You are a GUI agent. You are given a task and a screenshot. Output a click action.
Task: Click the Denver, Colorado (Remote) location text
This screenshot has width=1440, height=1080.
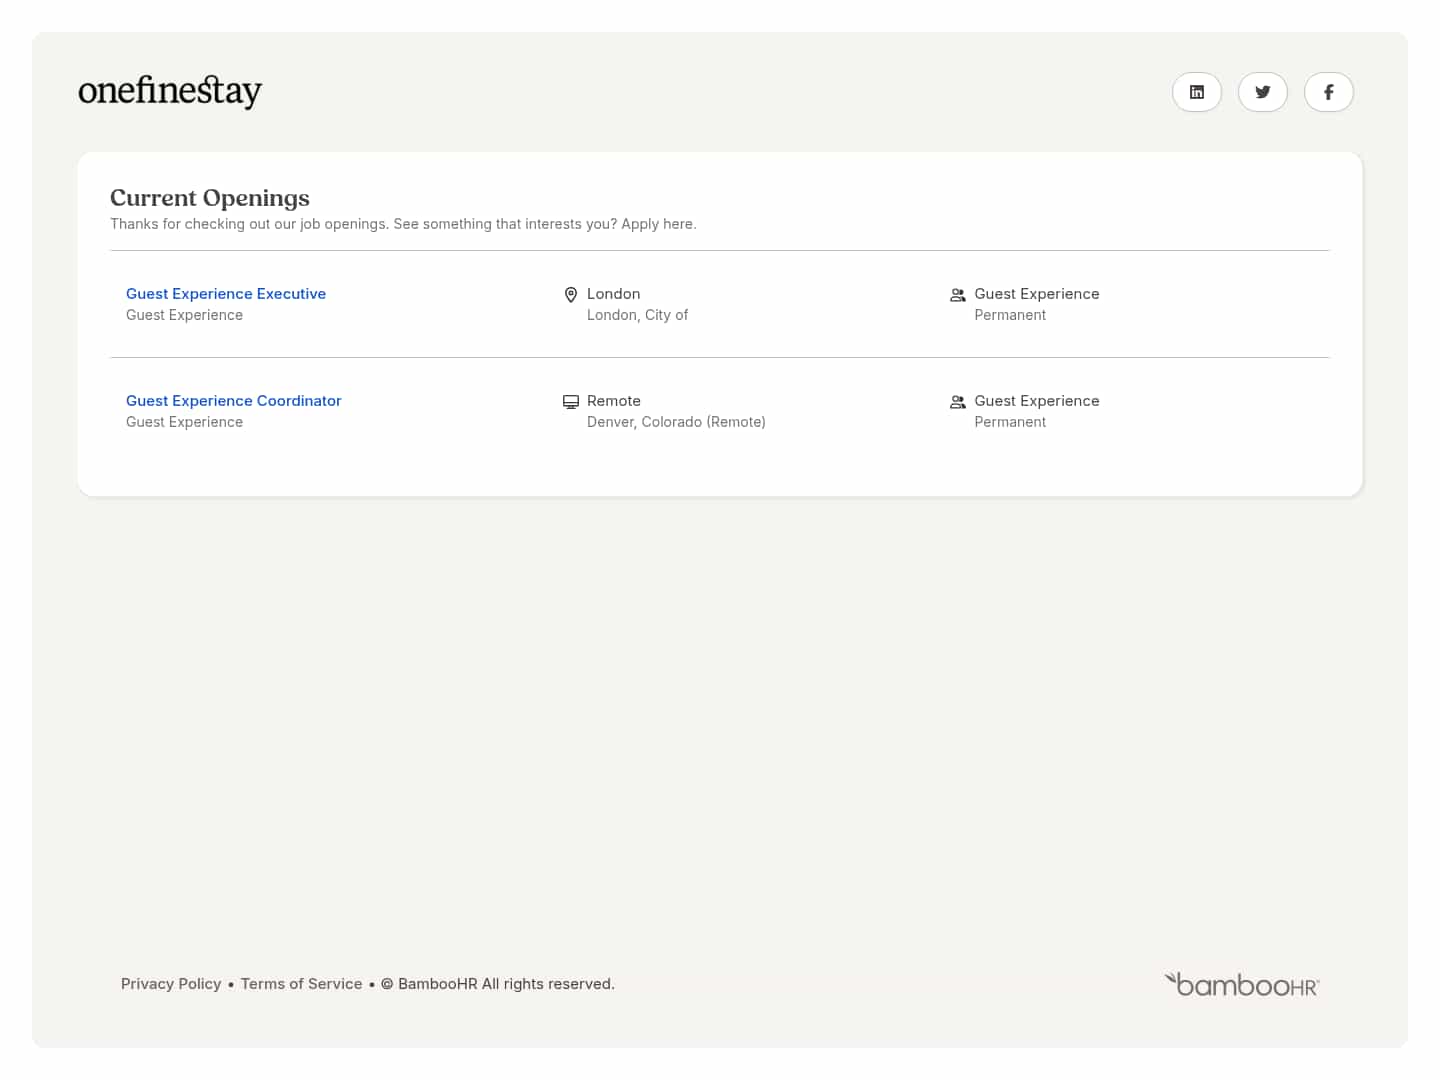point(676,421)
